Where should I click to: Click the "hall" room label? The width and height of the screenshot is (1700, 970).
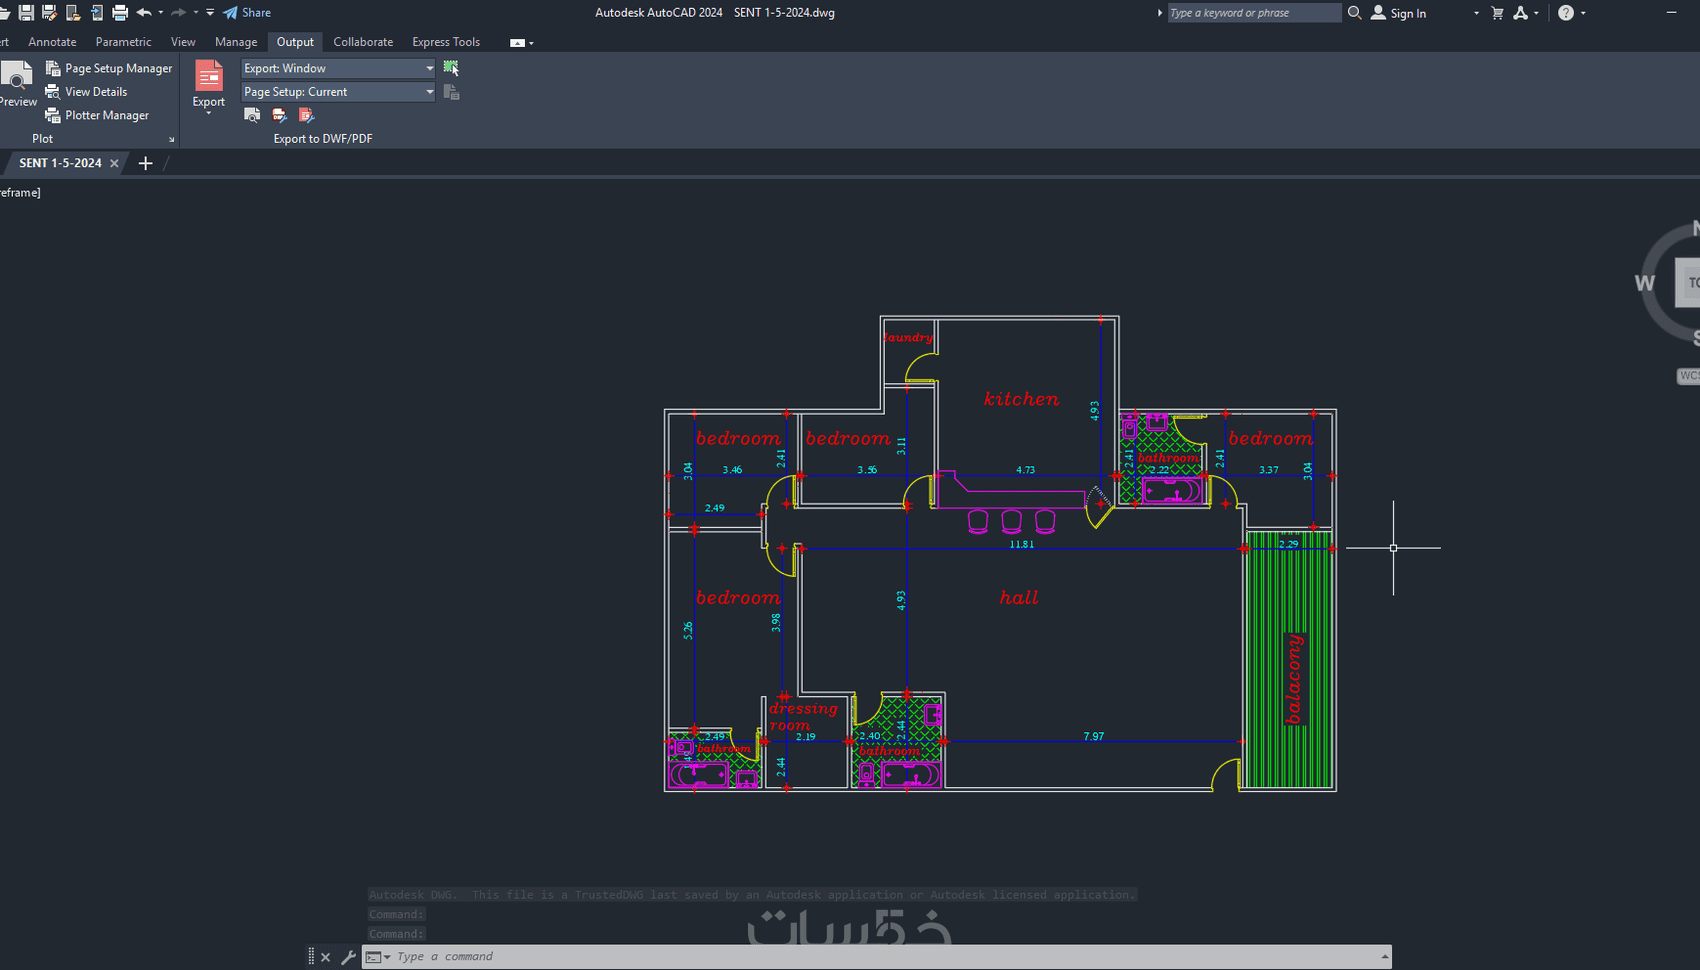[1019, 597]
